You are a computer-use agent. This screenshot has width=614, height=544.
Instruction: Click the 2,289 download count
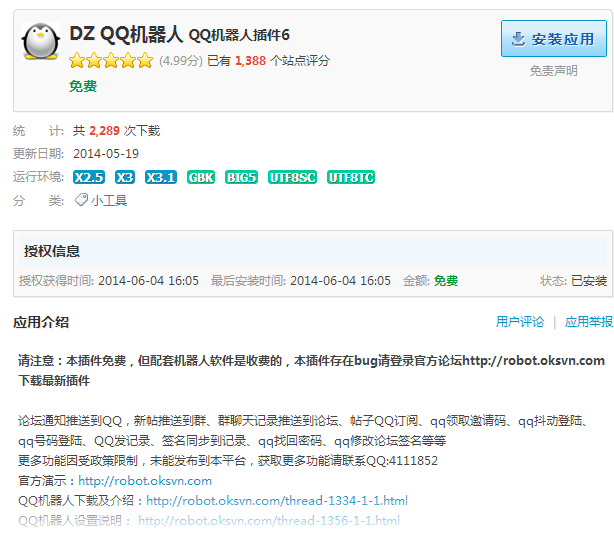pos(104,131)
